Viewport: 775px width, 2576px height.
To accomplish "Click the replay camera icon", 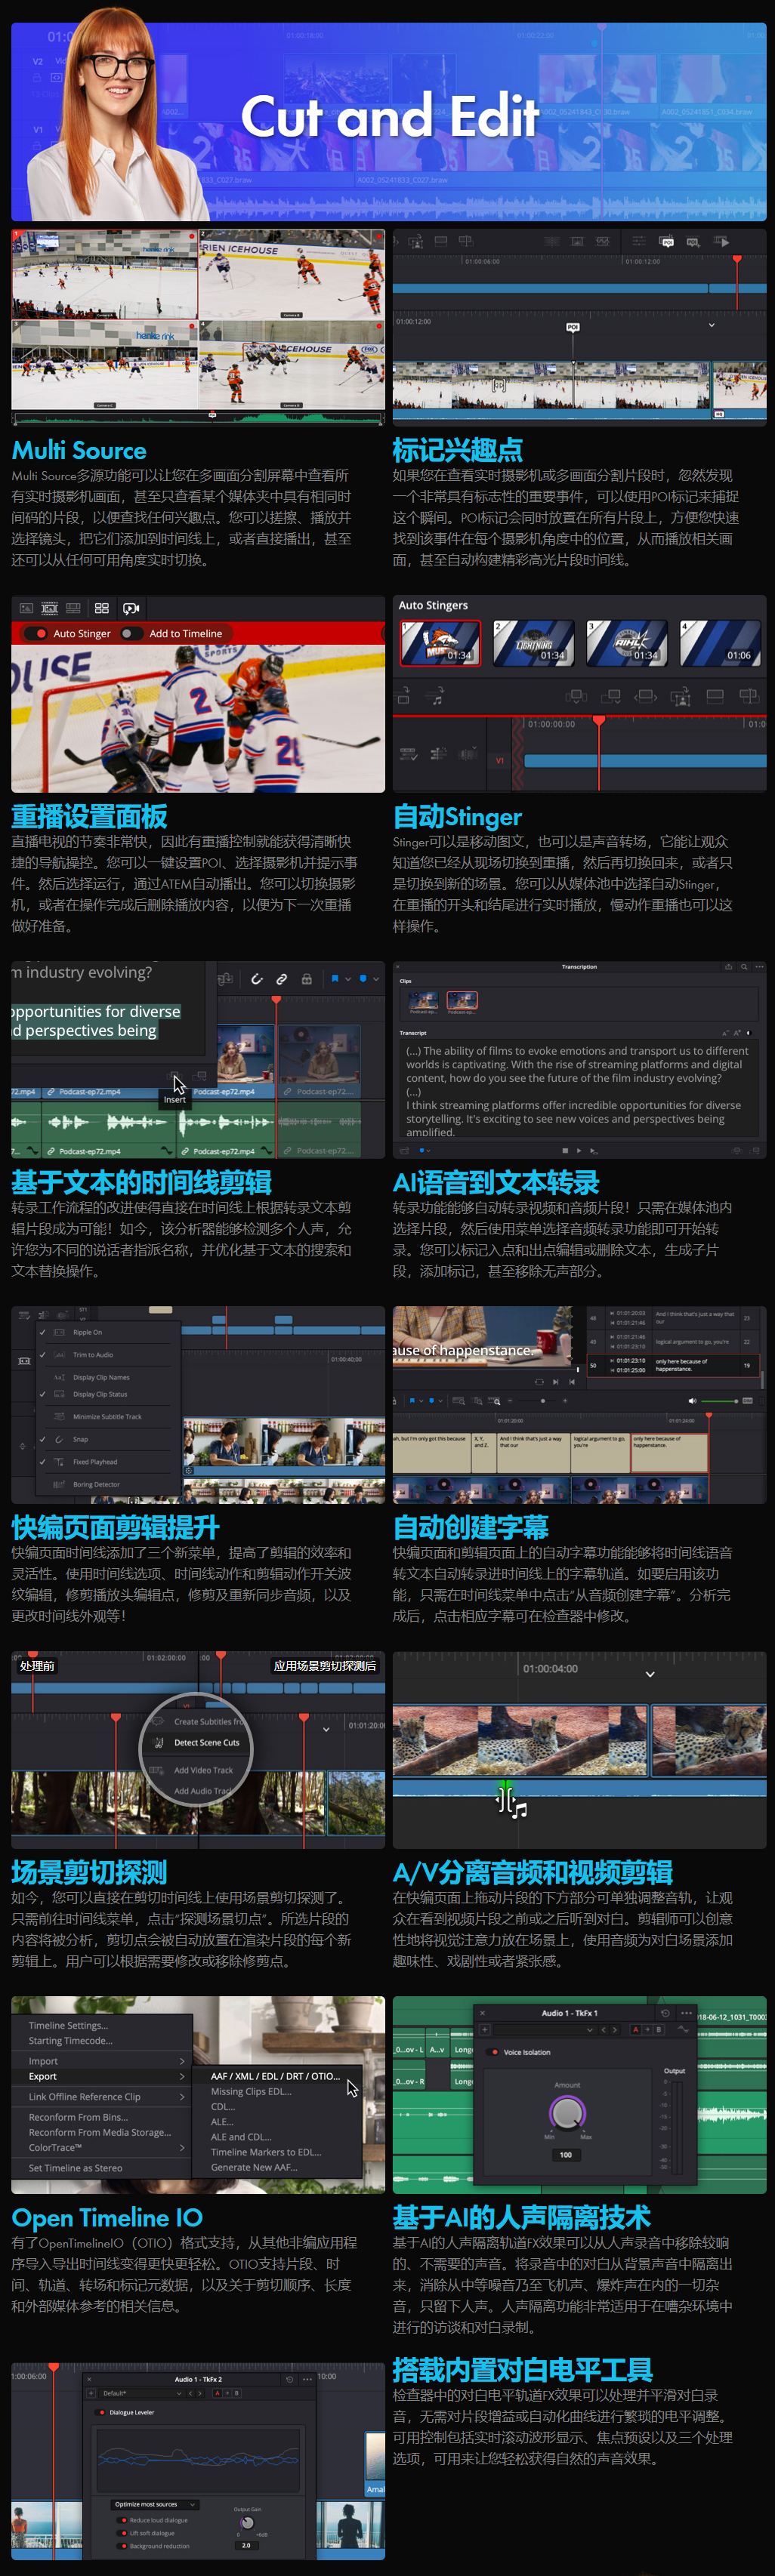I will [130, 608].
